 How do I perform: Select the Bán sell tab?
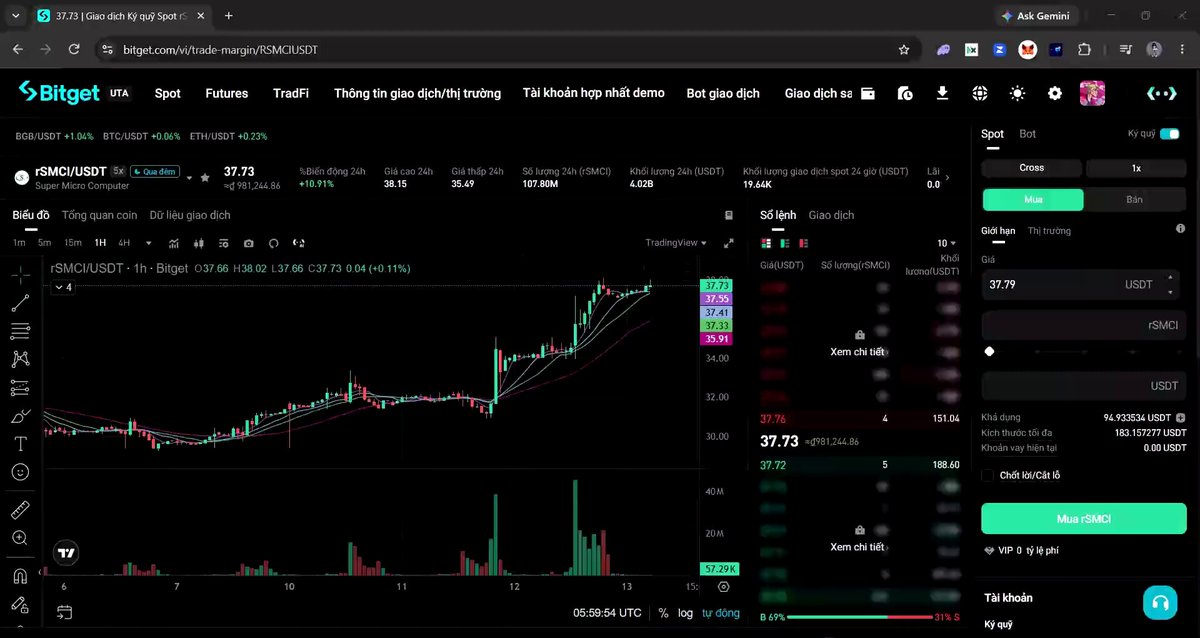(x=1135, y=199)
